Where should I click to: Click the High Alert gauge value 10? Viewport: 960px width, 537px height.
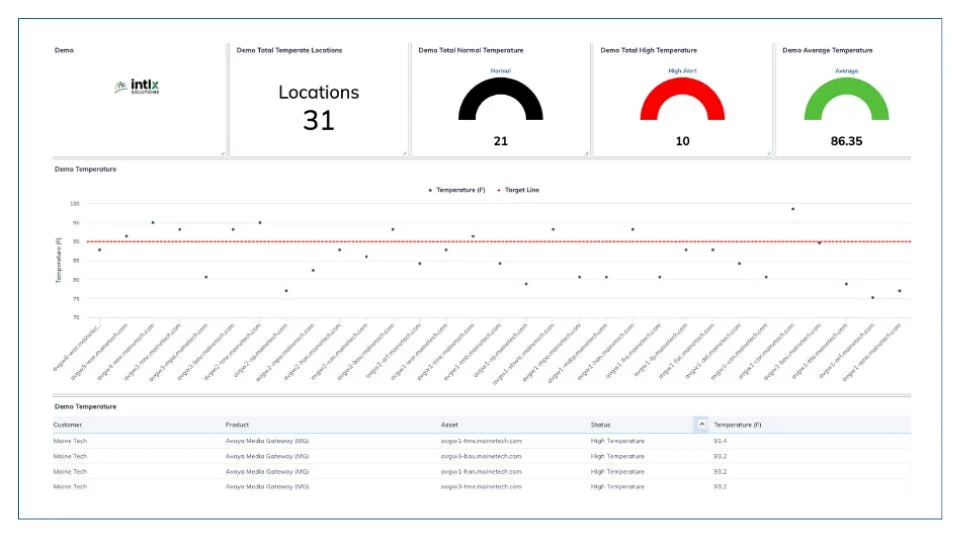tap(682, 141)
